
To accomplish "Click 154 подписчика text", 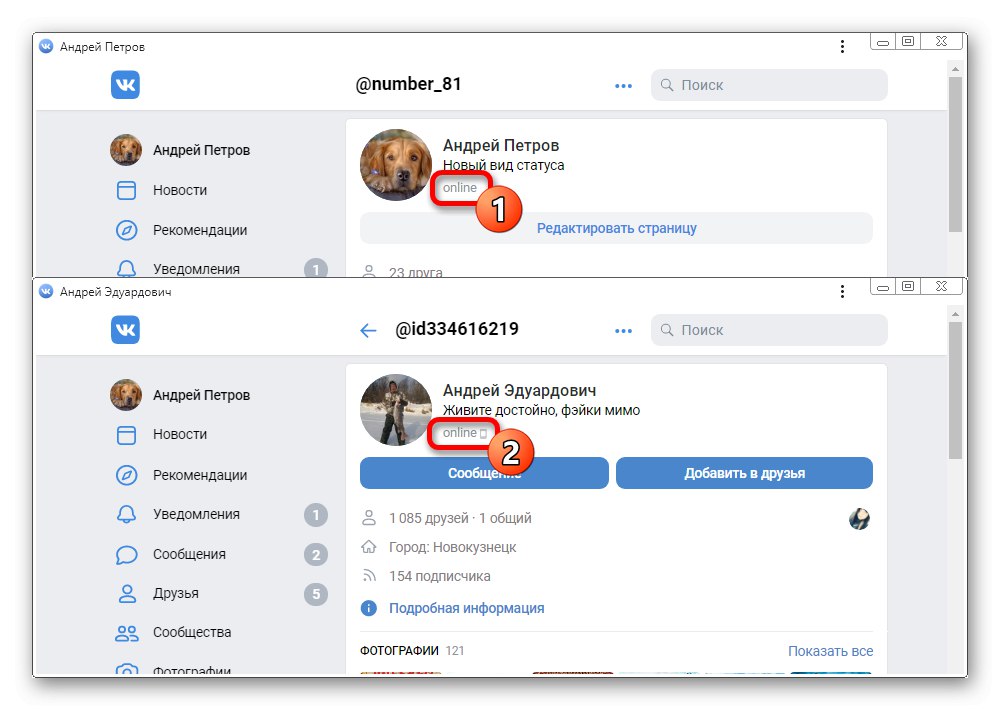I will 439,576.
